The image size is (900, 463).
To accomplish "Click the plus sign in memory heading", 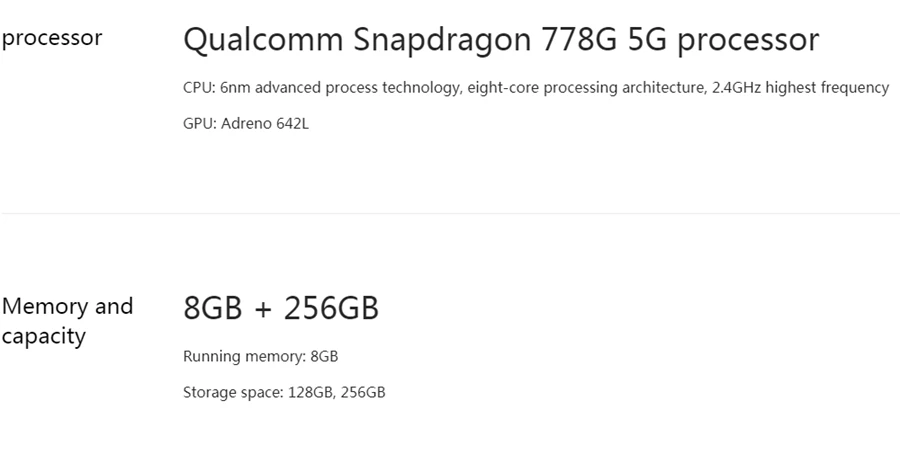I will 263,309.
